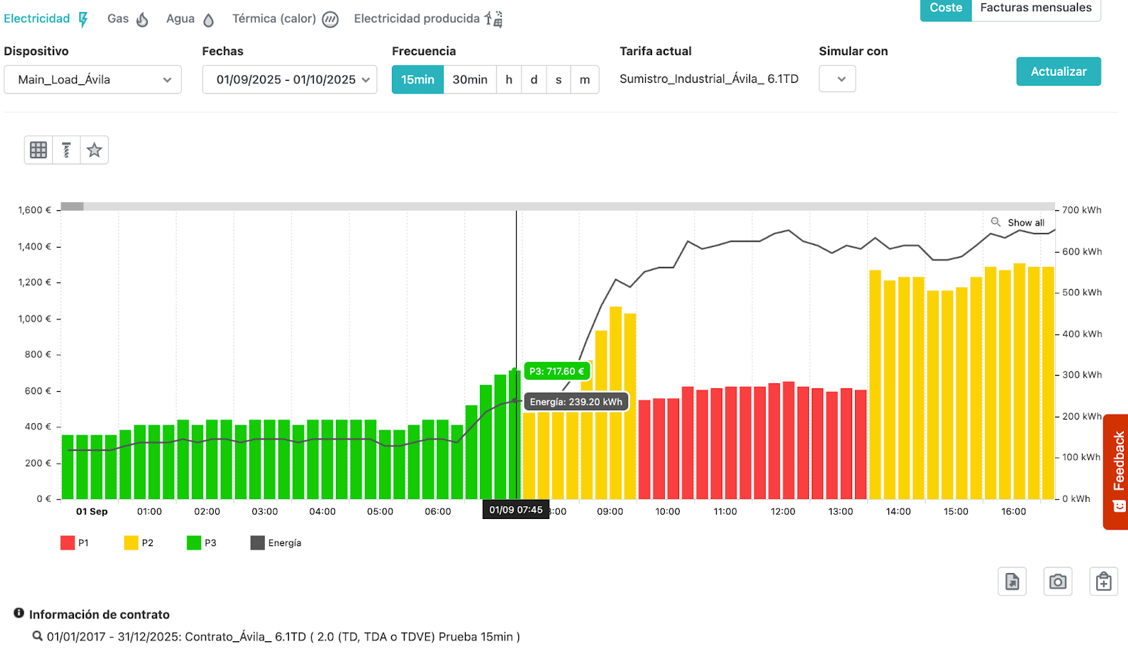This screenshot has width=1128, height=657.
Task: Click the clipboard copy icon
Action: pos(1103,581)
